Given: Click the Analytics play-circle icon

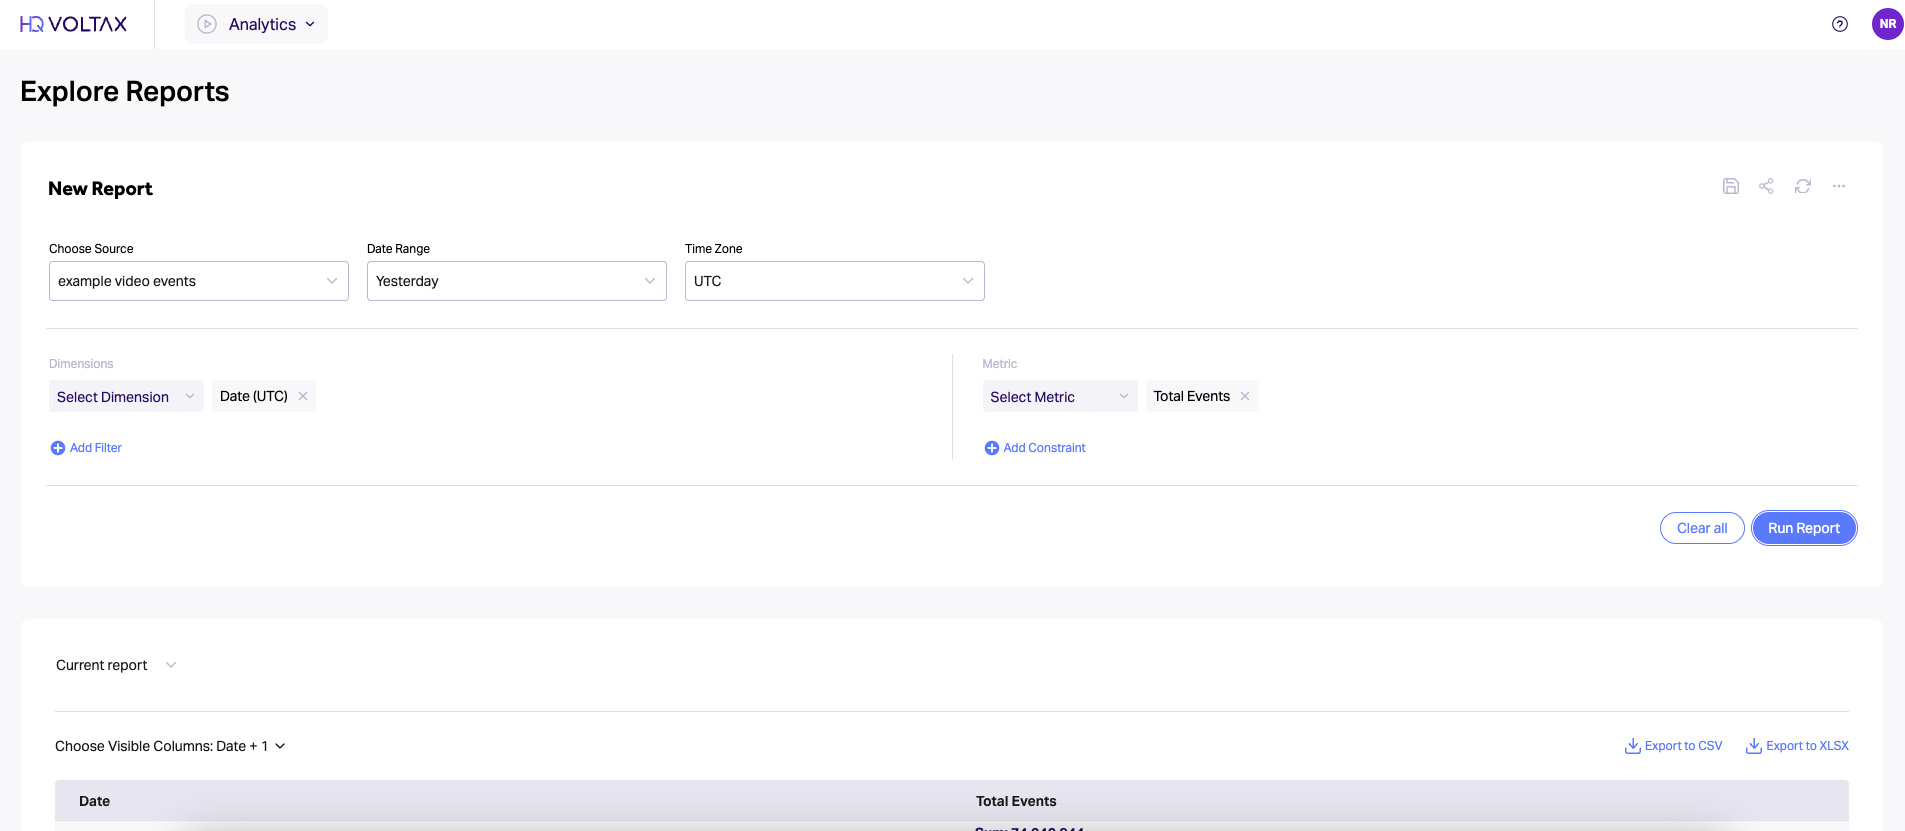Looking at the screenshot, I should pyautogui.click(x=207, y=24).
